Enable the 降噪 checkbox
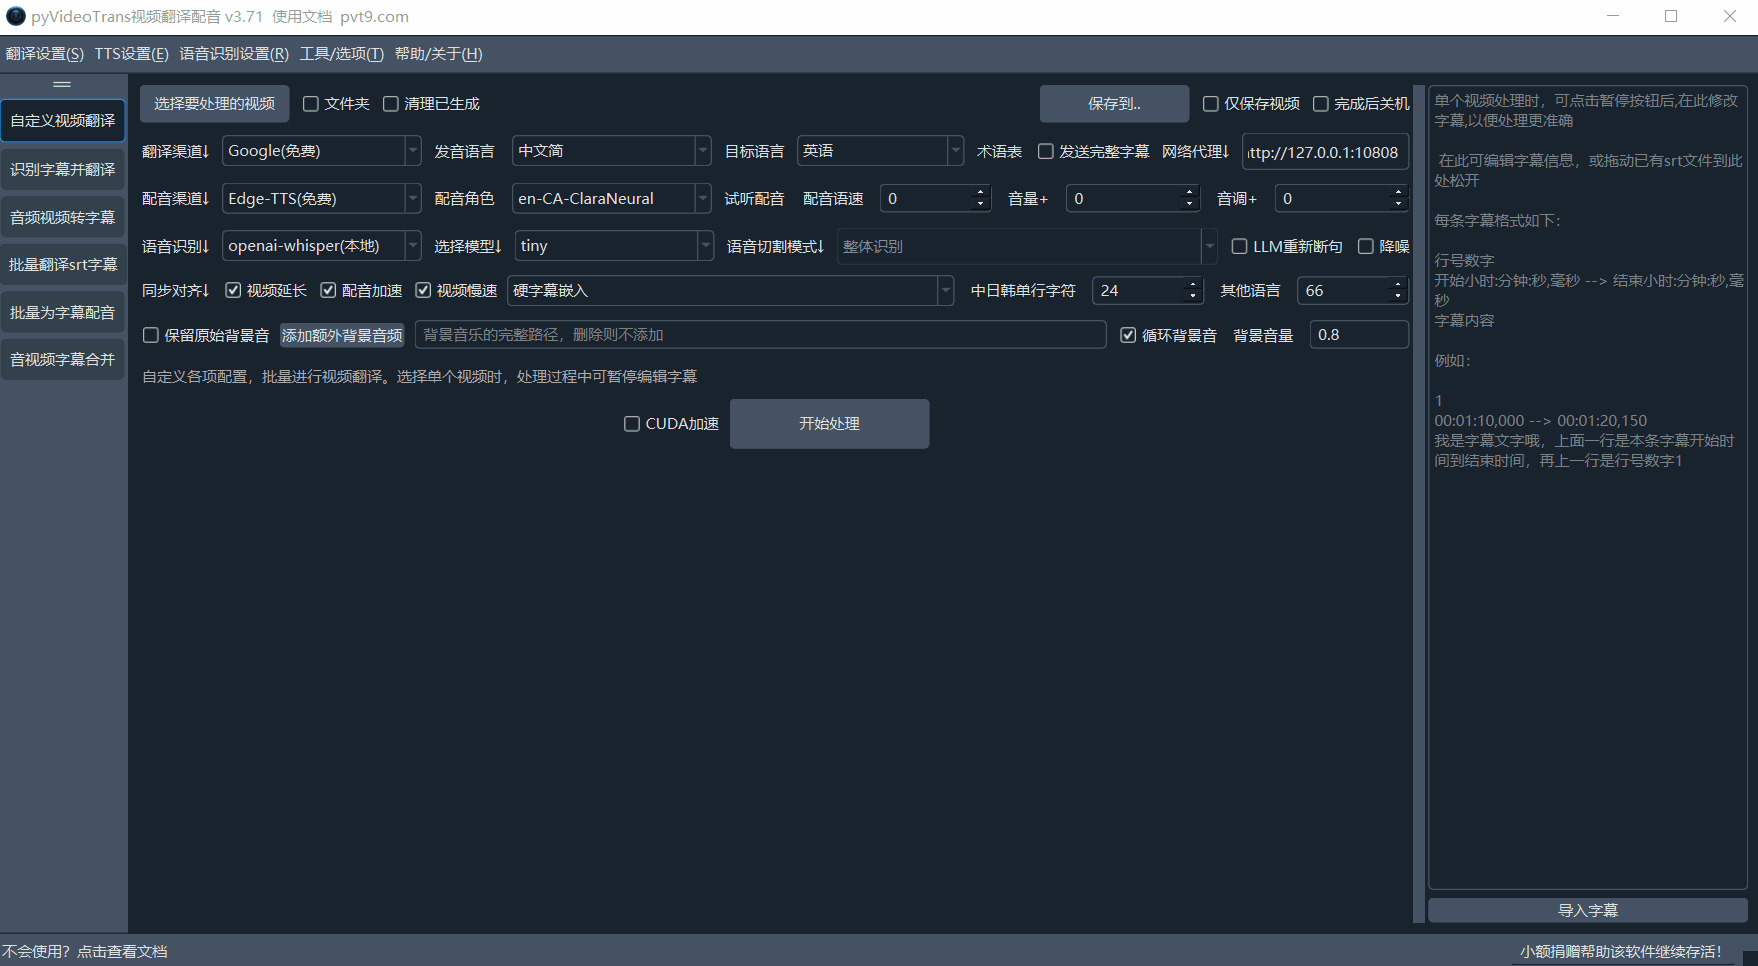Viewport: 1758px width, 966px height. point(1367,246)
